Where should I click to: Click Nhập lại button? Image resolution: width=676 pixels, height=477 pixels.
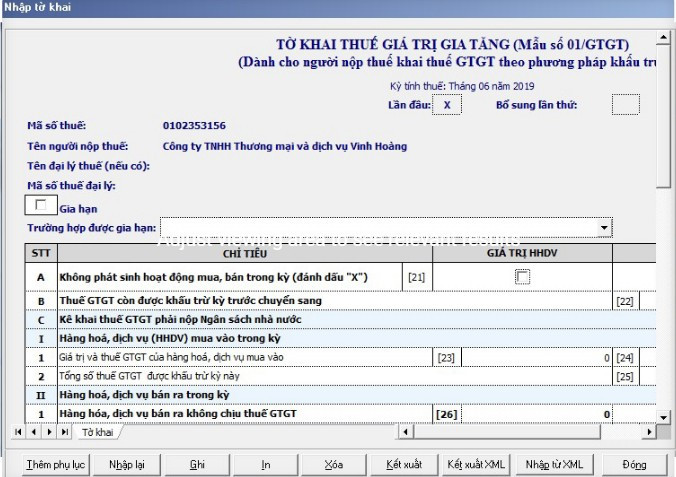tap(127, 464)
